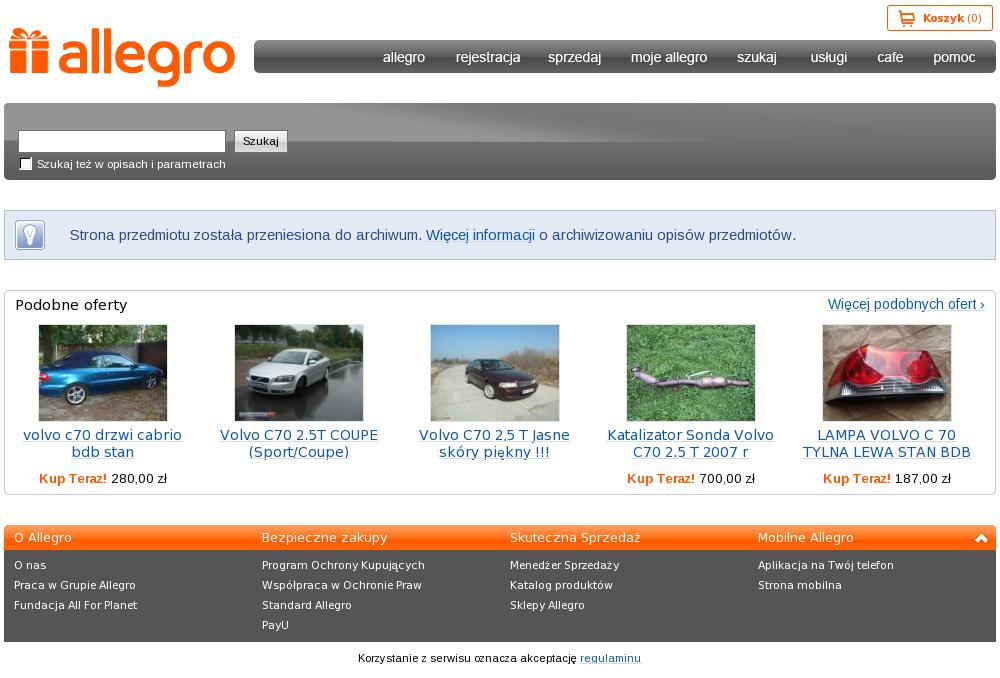Visit the cafe section
This screenshot has width=1000, height=678.
(x=890, y=57)
